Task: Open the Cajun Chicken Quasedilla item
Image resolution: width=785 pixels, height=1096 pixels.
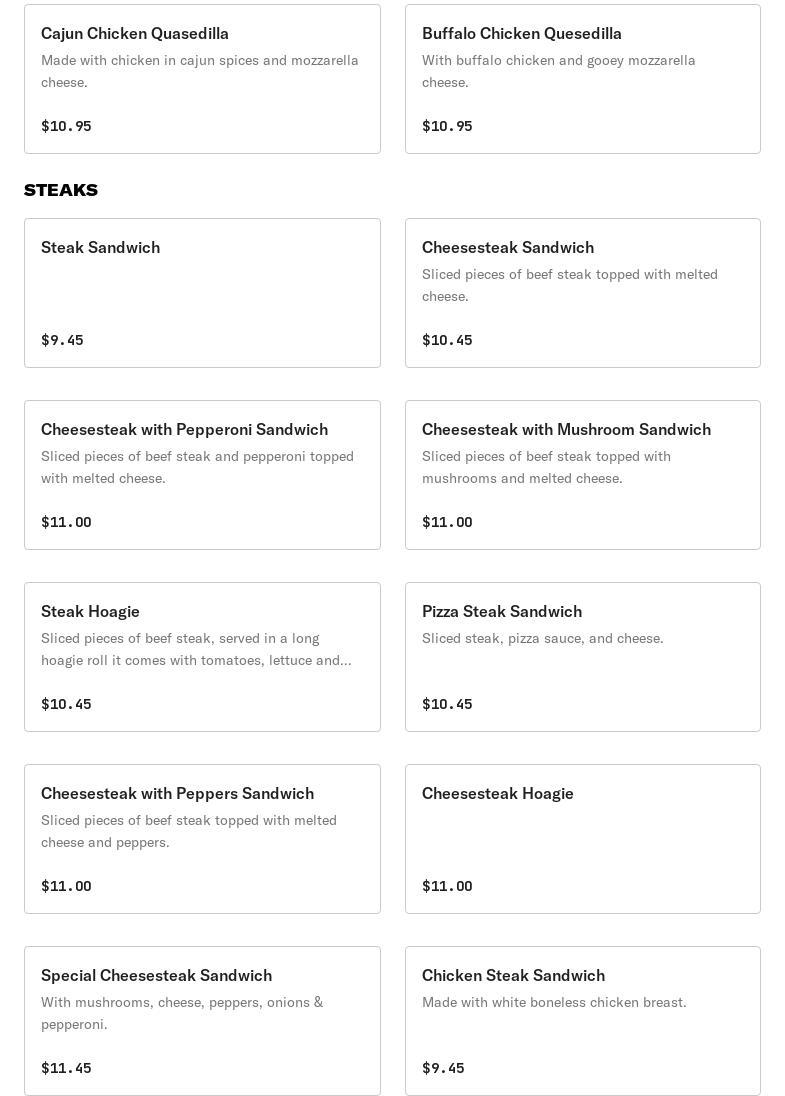Action: pos(202,79)
